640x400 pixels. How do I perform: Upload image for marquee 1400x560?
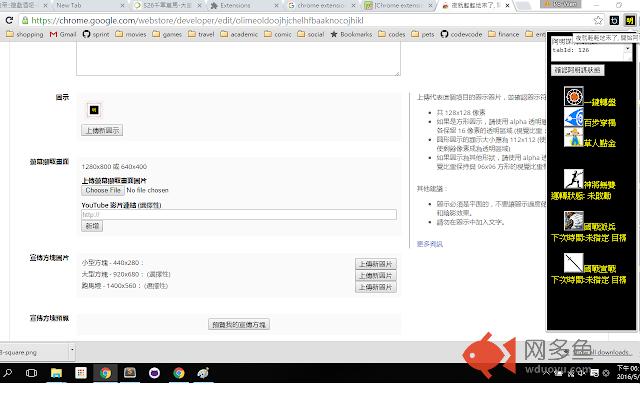pyautogui.click(x=376, y=287)
